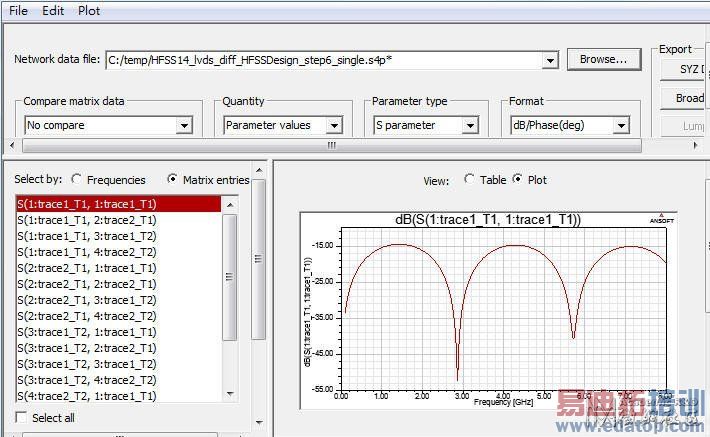Expand the Network data file dropdown arrow
Viewport: 710px width, 437px height.
(x=550, y=60)
